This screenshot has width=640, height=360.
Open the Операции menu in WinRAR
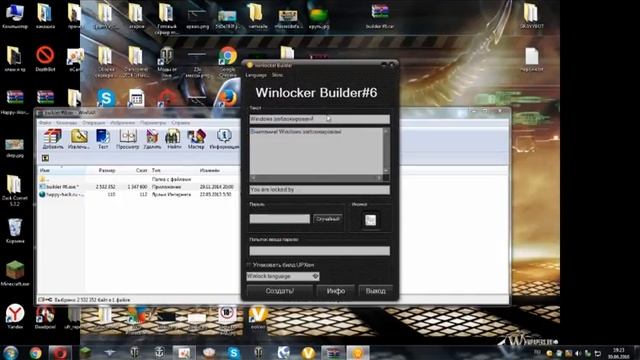click(x=93, y=122)
